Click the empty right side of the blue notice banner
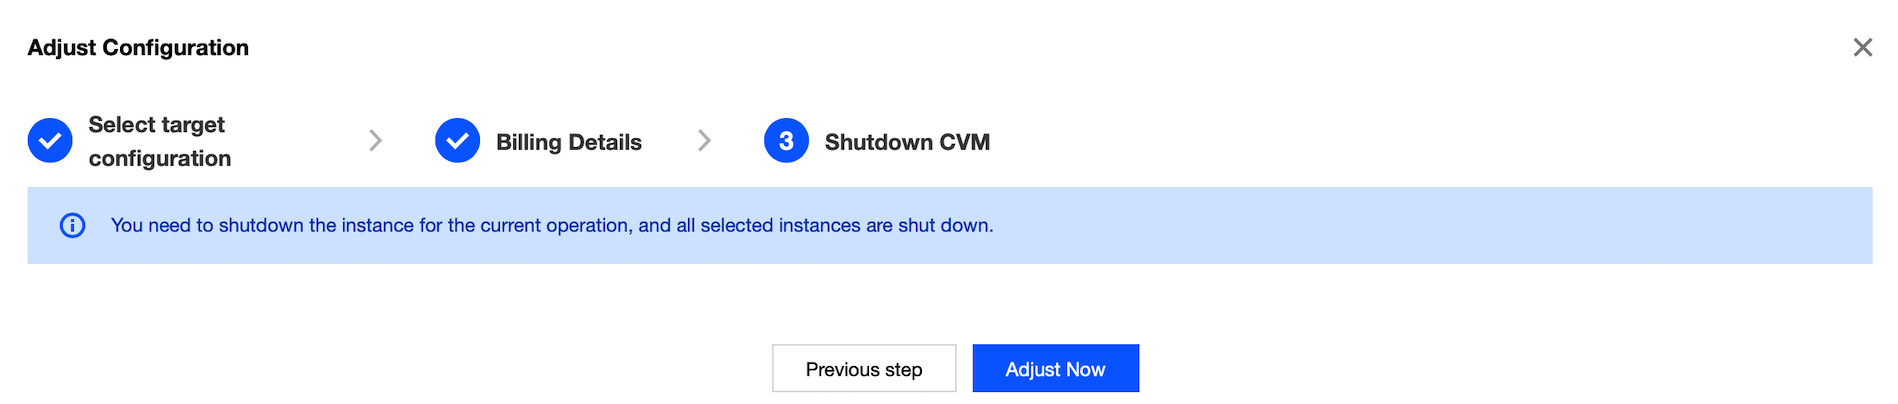Screen dimensions: 1898x404 pos(1500,225)
